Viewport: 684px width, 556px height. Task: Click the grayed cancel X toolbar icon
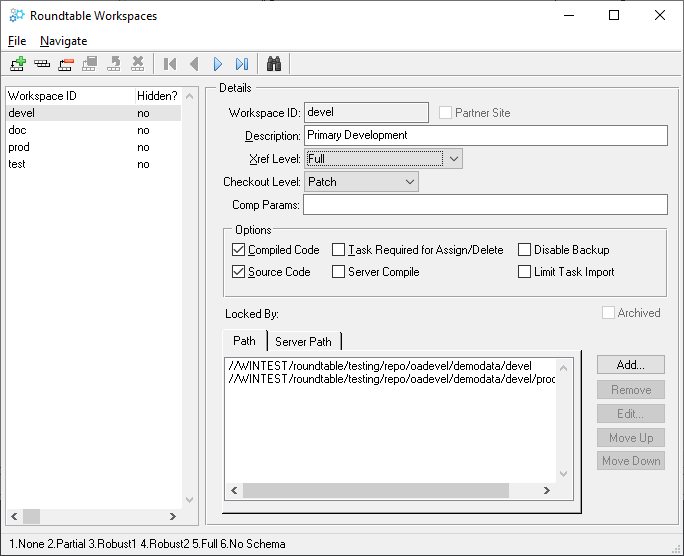click(138, 64)
